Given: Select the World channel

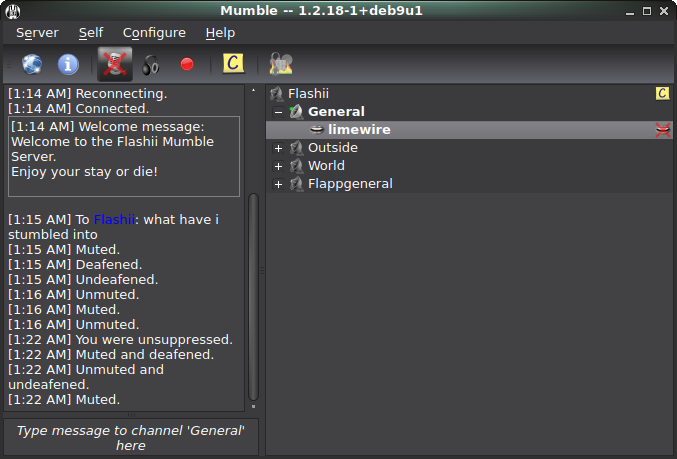Looking at the screenshot, I should (x=326, y=166).
